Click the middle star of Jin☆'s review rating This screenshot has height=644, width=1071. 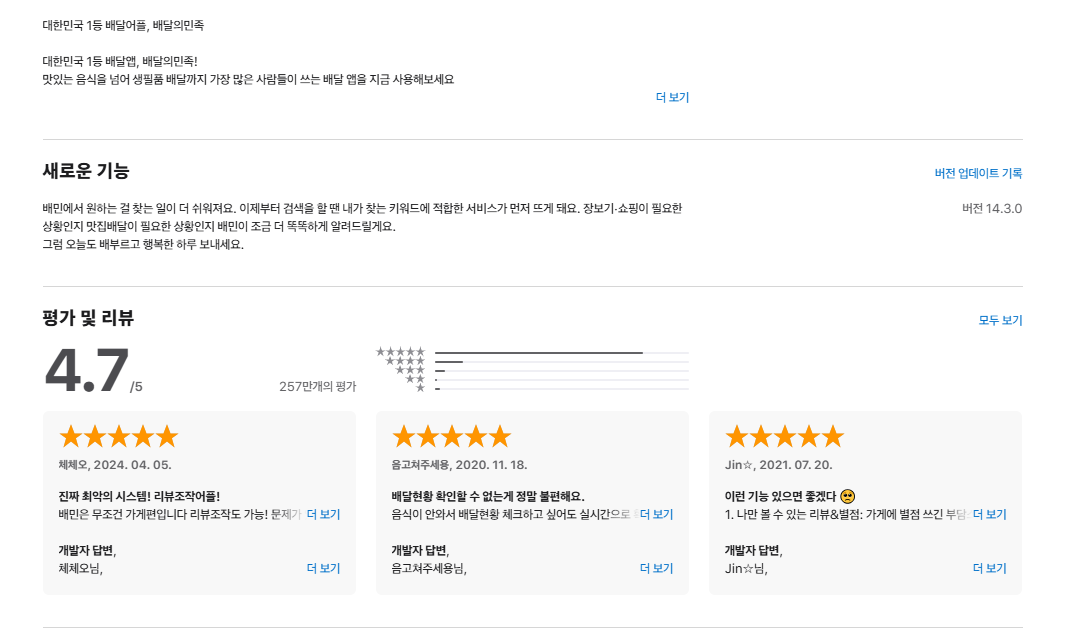785,435
